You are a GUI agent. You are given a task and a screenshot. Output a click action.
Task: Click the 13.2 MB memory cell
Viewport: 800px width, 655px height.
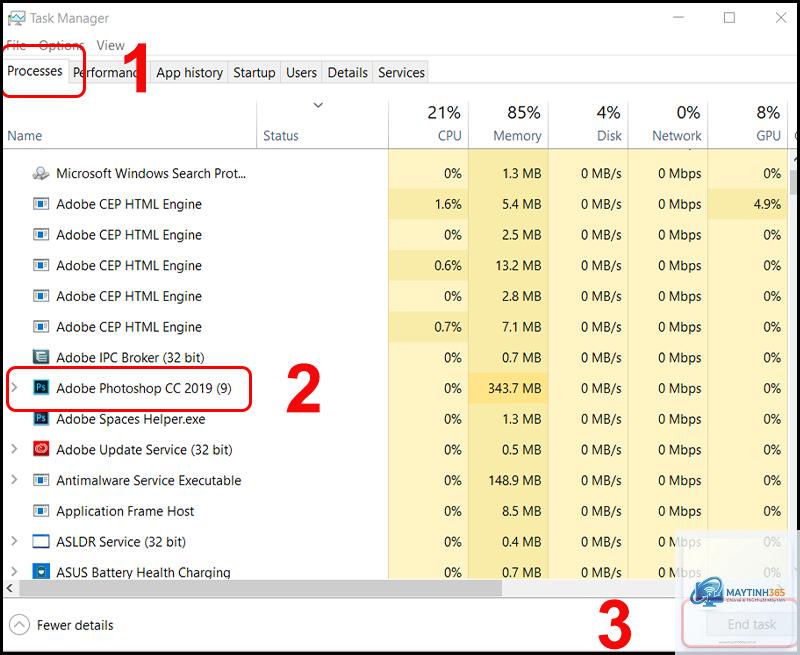pos(508,265)
